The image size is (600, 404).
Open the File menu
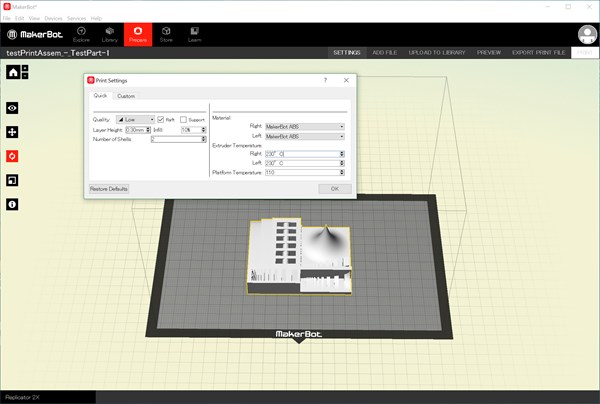(7, 18)
